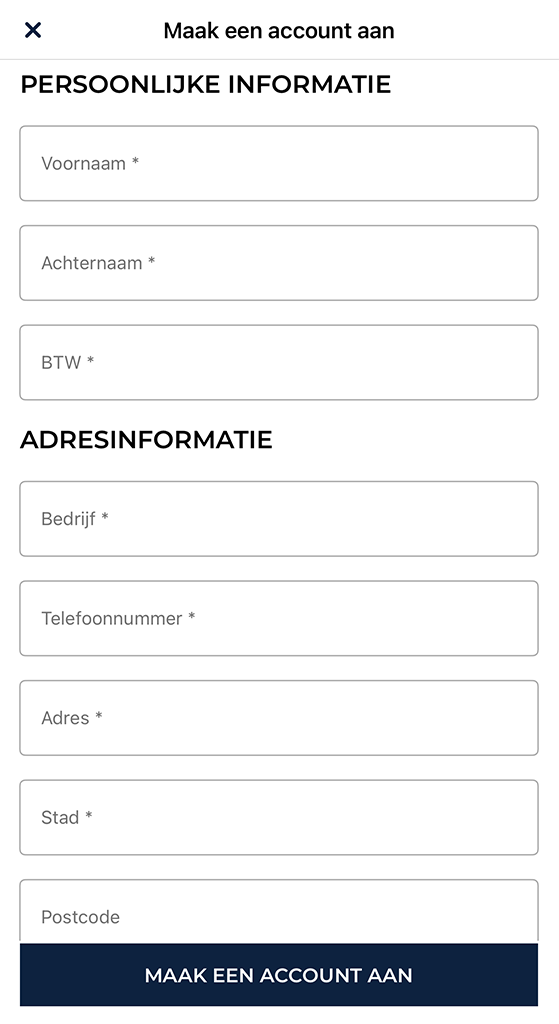Image resolution: width=559 pixels, height=1024 pixels.
Task: Tap the required asterisk after BTW
Action: [91, 360]
